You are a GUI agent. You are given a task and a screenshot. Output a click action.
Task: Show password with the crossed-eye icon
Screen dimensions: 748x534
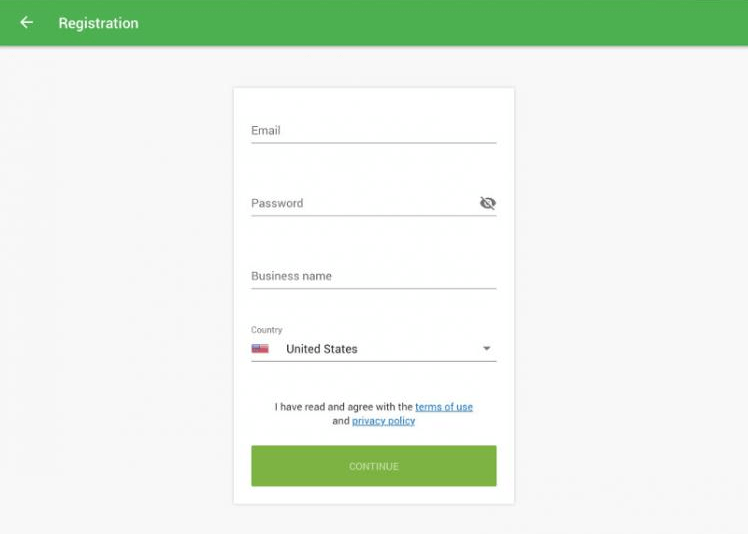pos(487,203)
